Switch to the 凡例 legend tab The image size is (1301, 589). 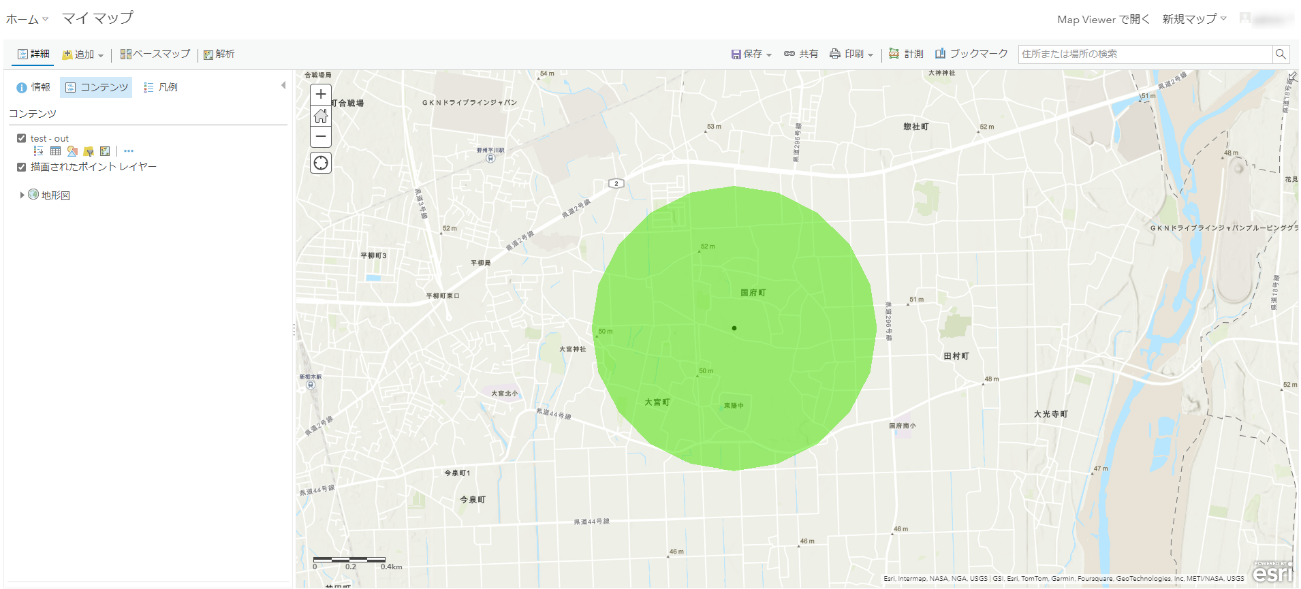pos(161,87)
